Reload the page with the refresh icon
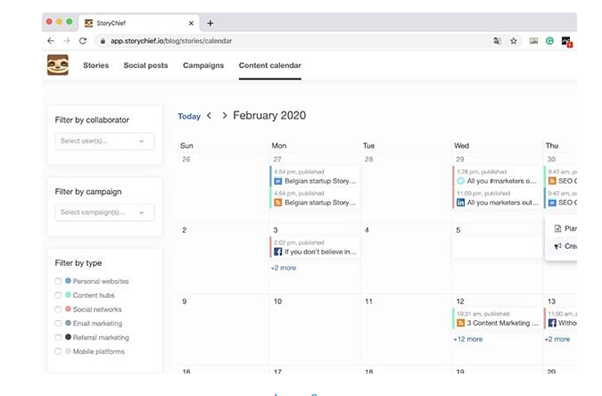The image size is (602, 396). click(83, 41)
